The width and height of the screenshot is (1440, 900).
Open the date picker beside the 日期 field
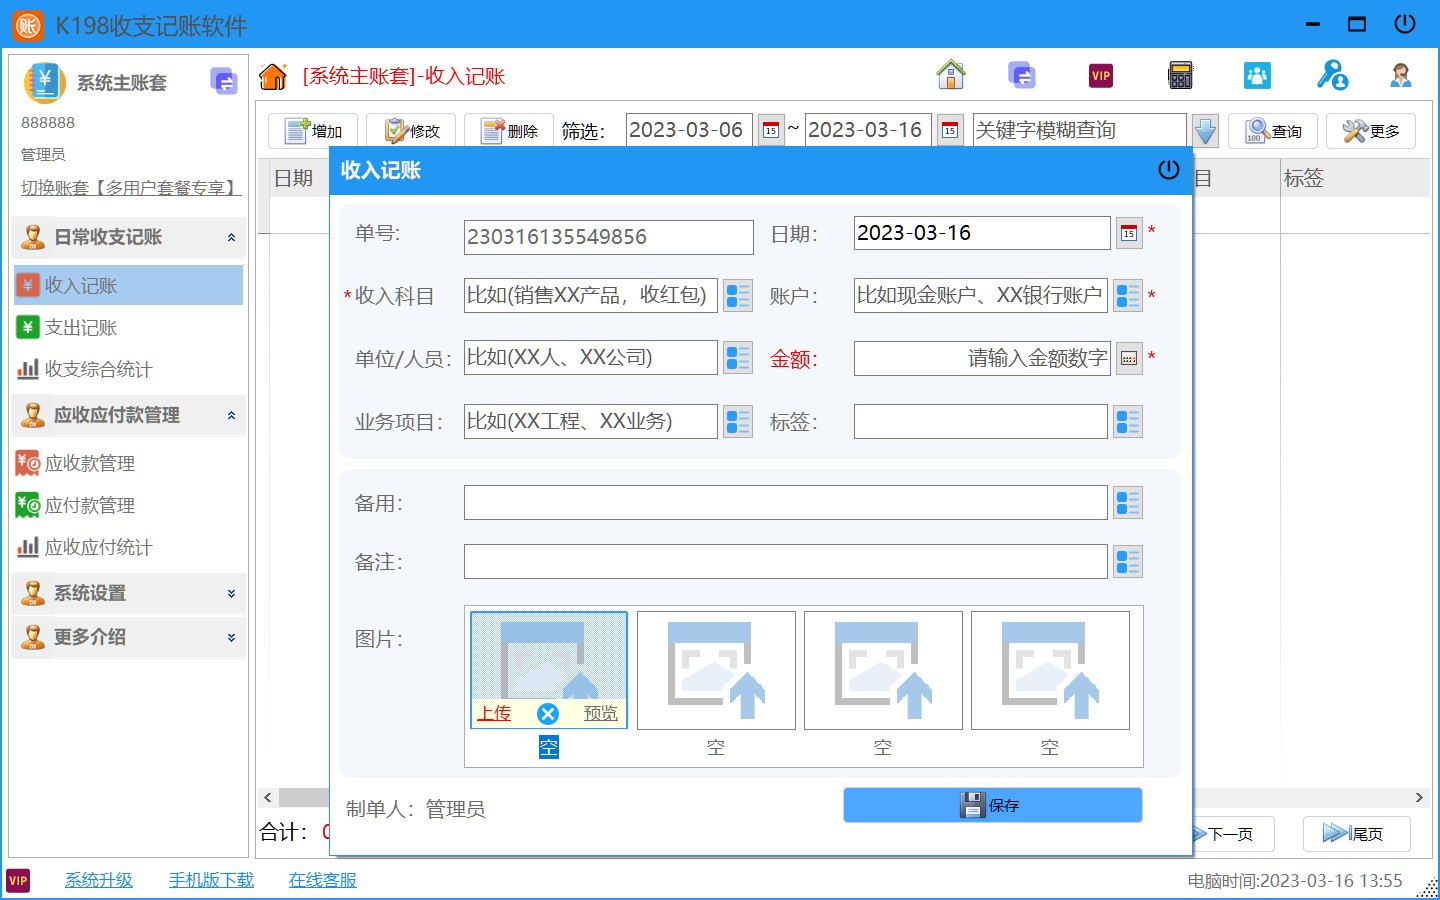click(1128, 232)
